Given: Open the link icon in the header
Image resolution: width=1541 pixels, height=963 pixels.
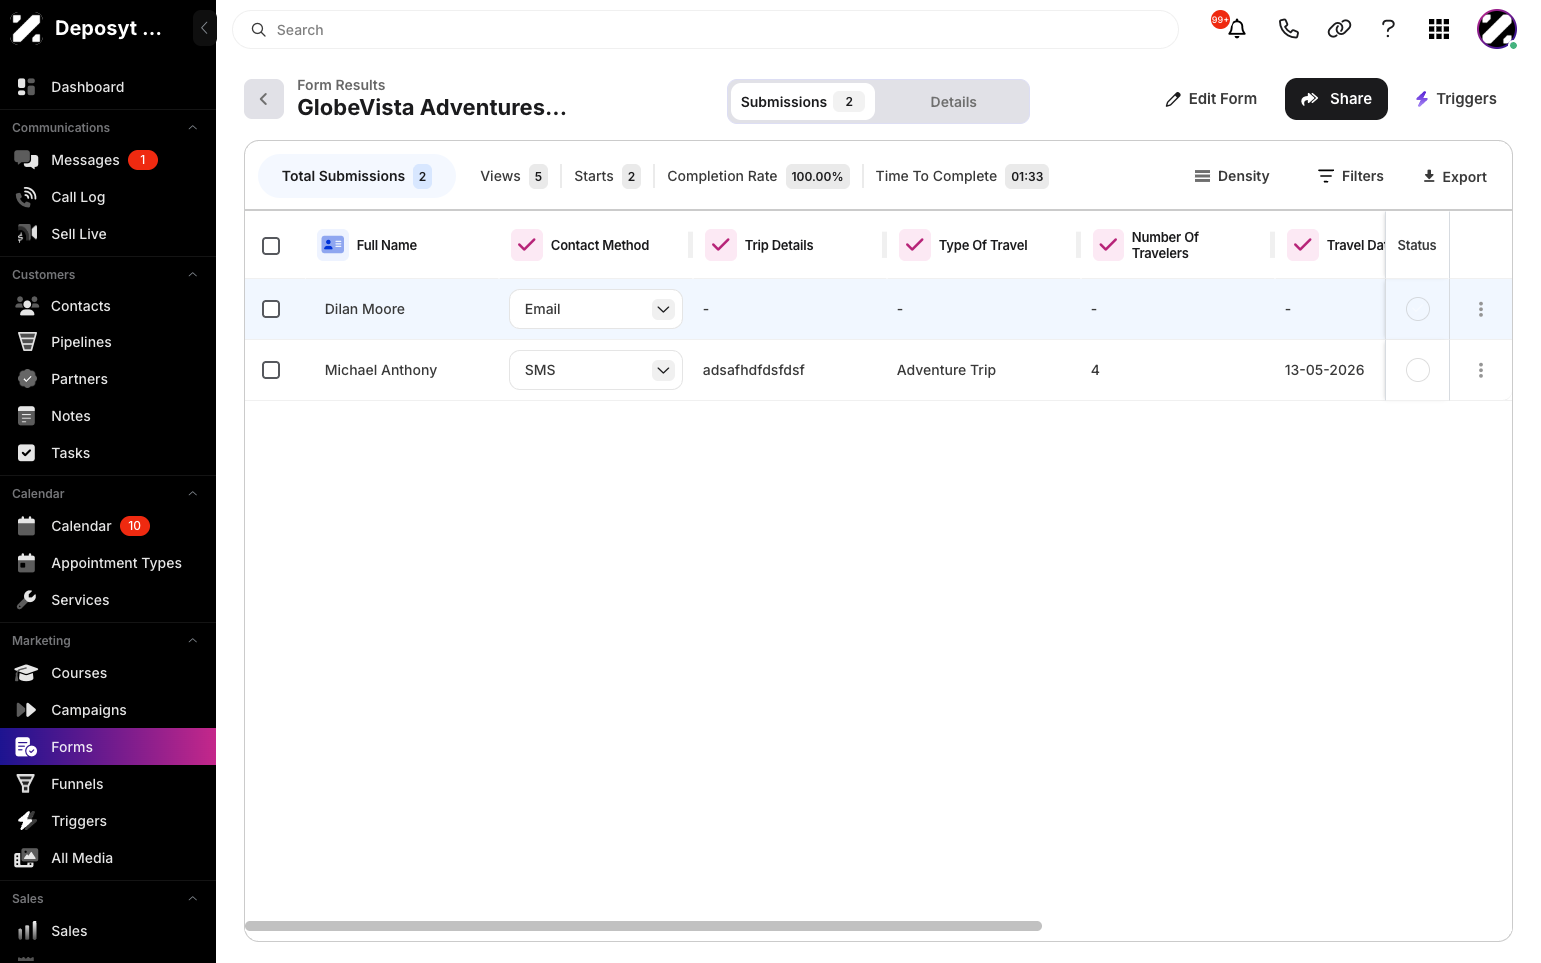Looking at the screenshot, I should (x=1339, y=29).
